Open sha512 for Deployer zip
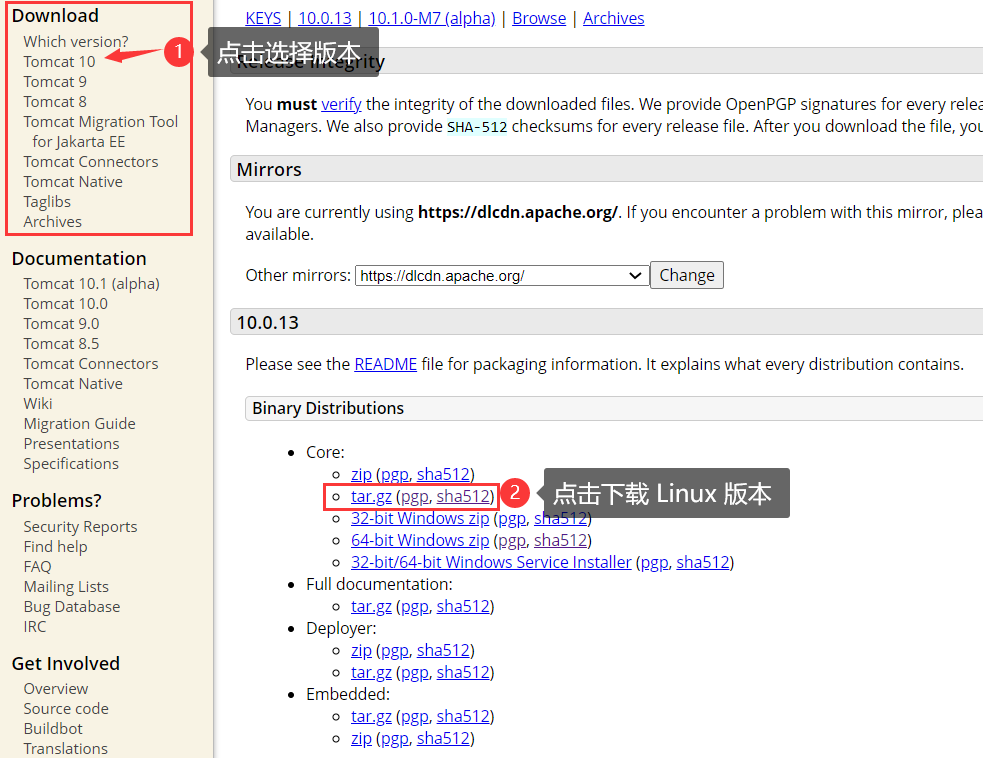983x758 pixels. pyautogui.click(x=443, y=650)
